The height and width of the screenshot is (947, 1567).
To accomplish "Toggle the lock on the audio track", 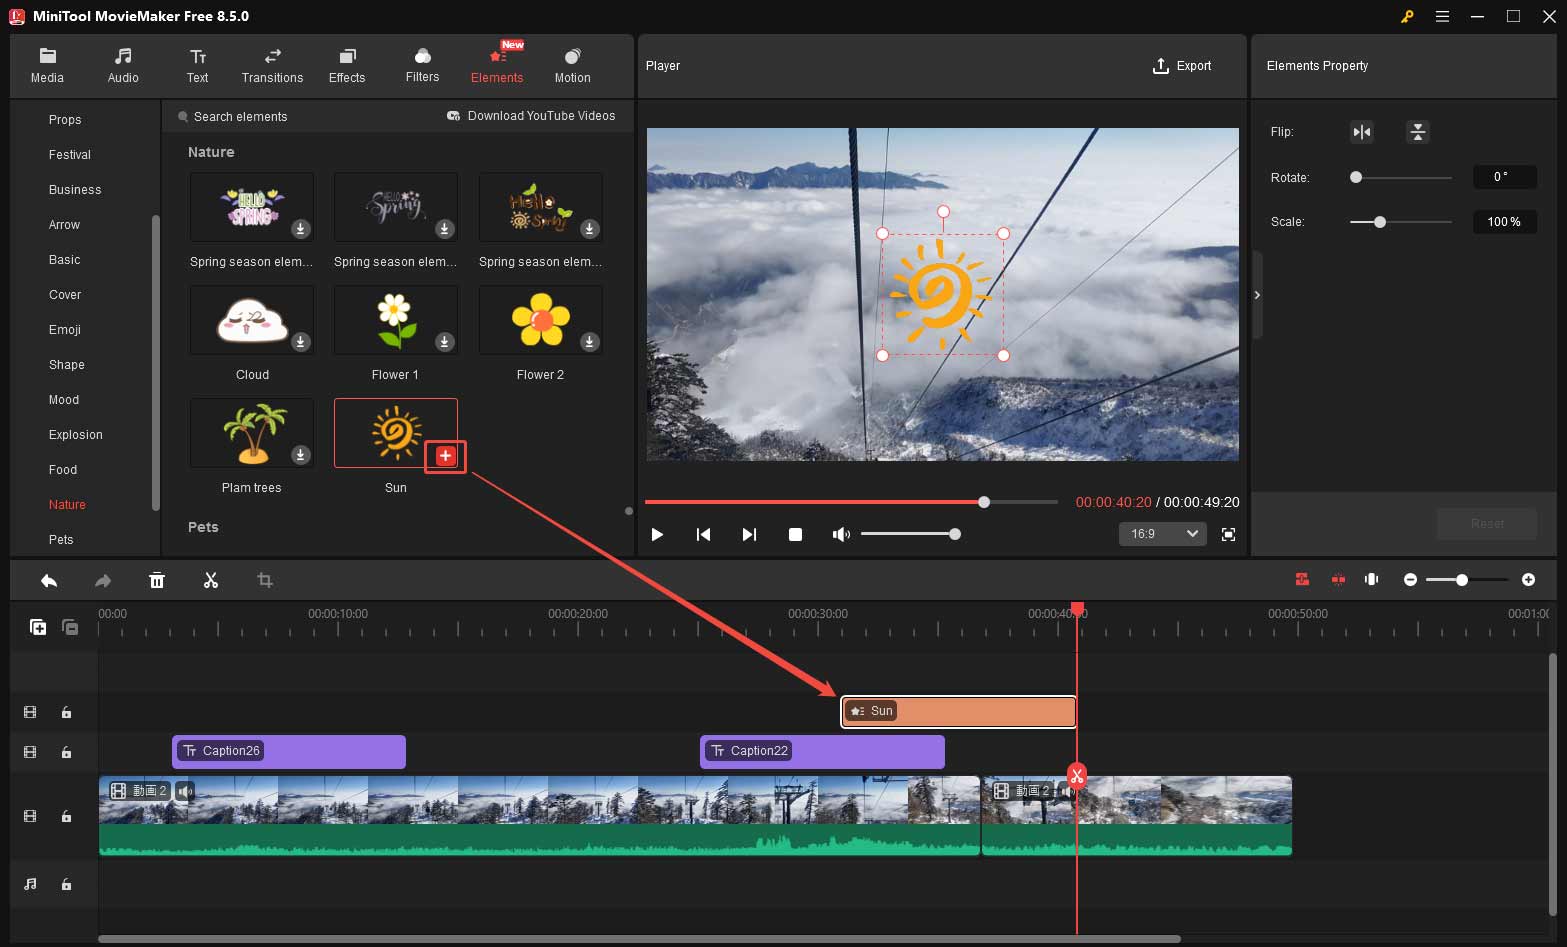I will click(x=66, y=884).
